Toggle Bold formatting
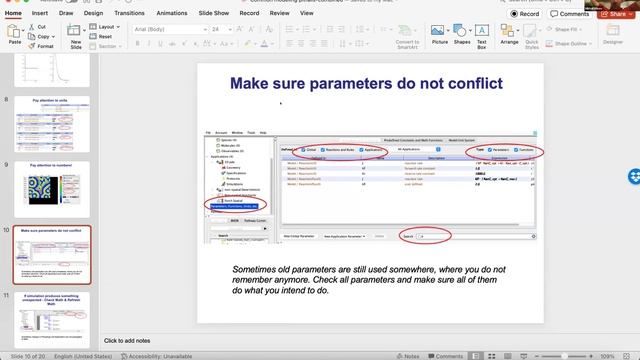 pyautogui.click(x=138, y=43)
